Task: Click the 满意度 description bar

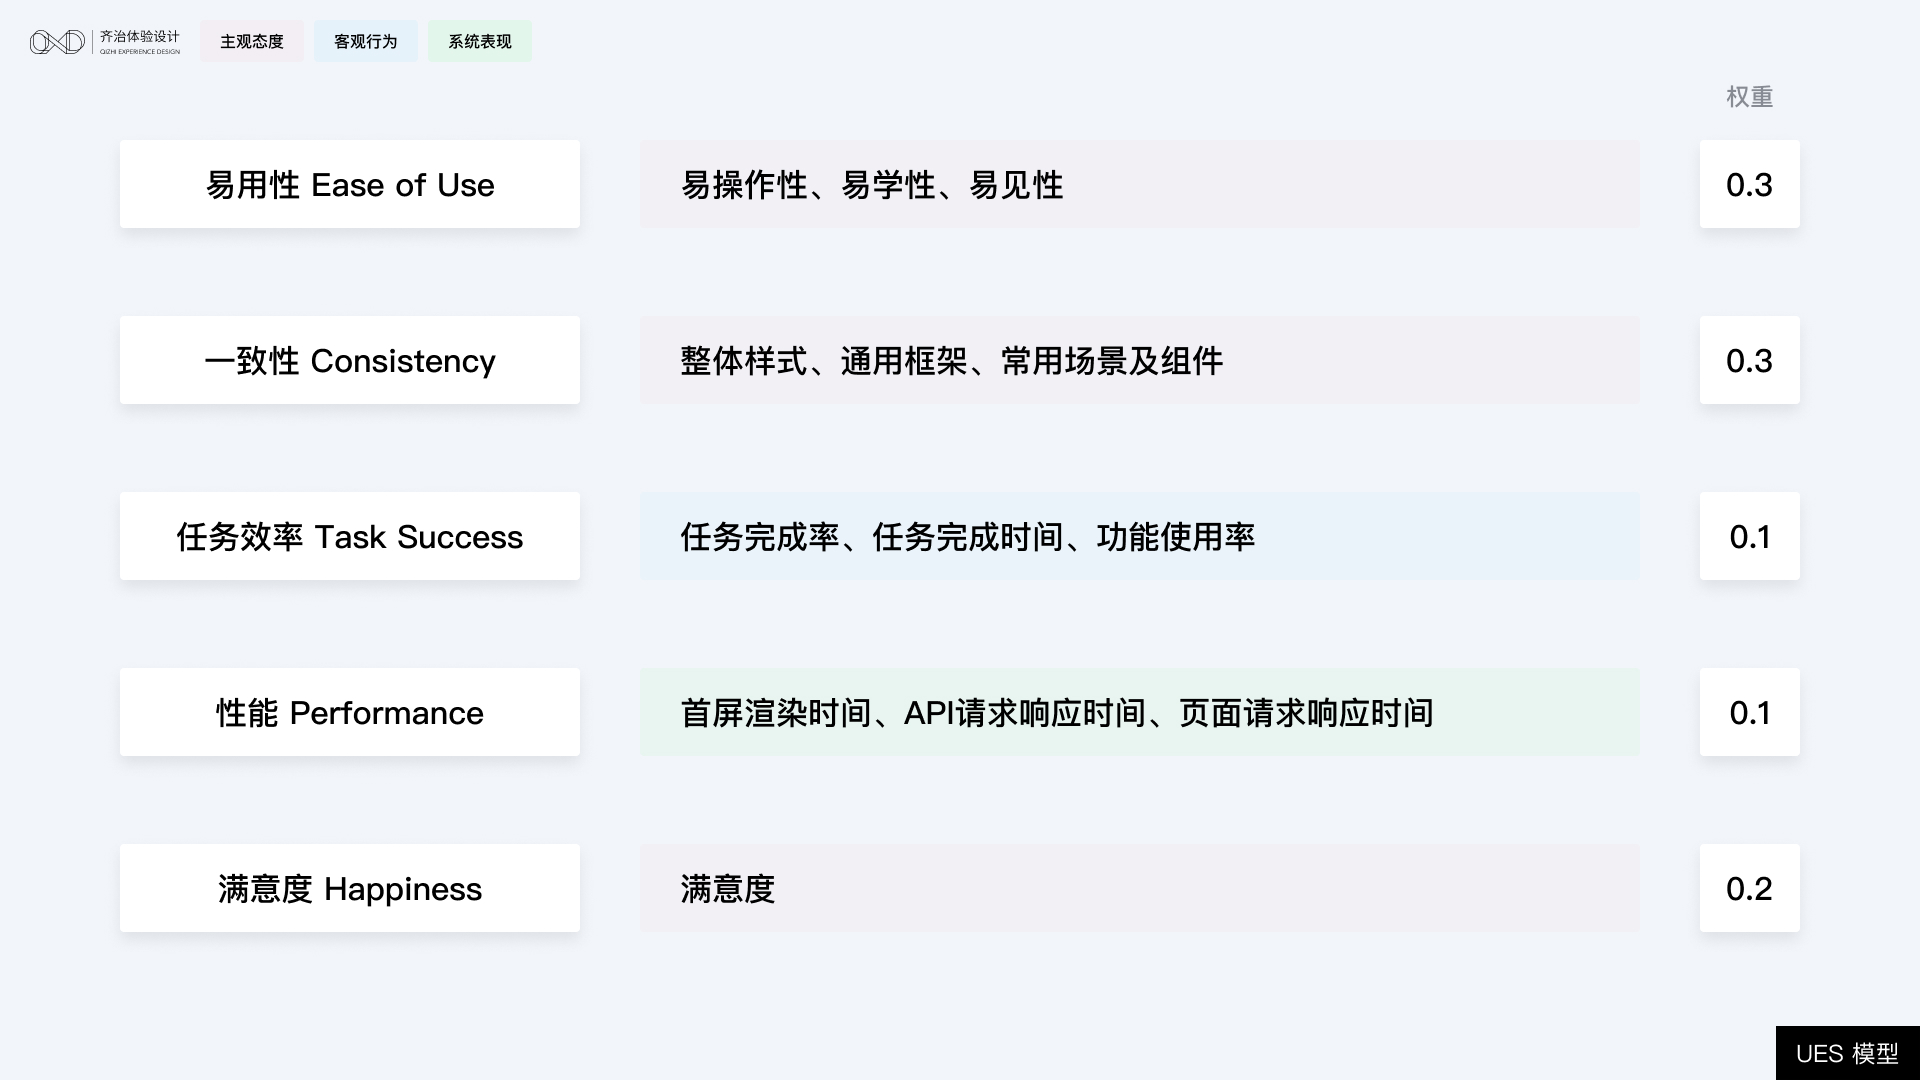Action: pos(1140,889)
